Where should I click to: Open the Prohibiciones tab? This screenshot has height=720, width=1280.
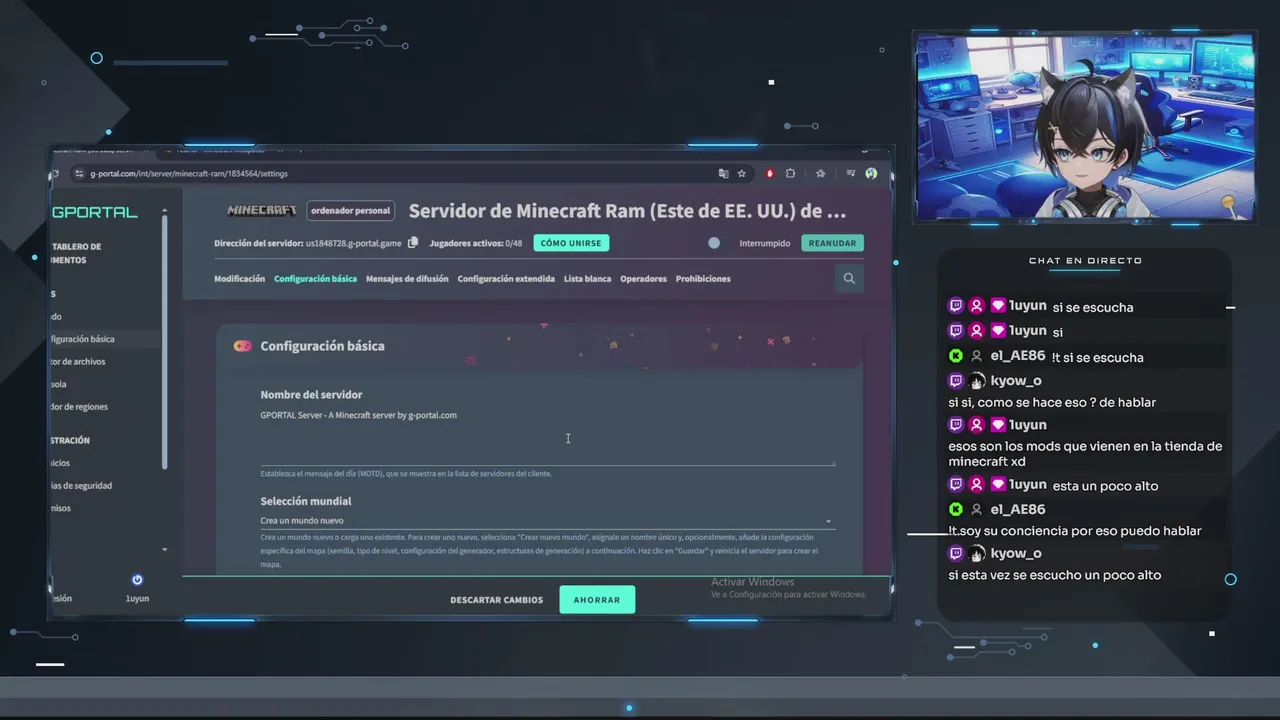[x=703, y=279]
